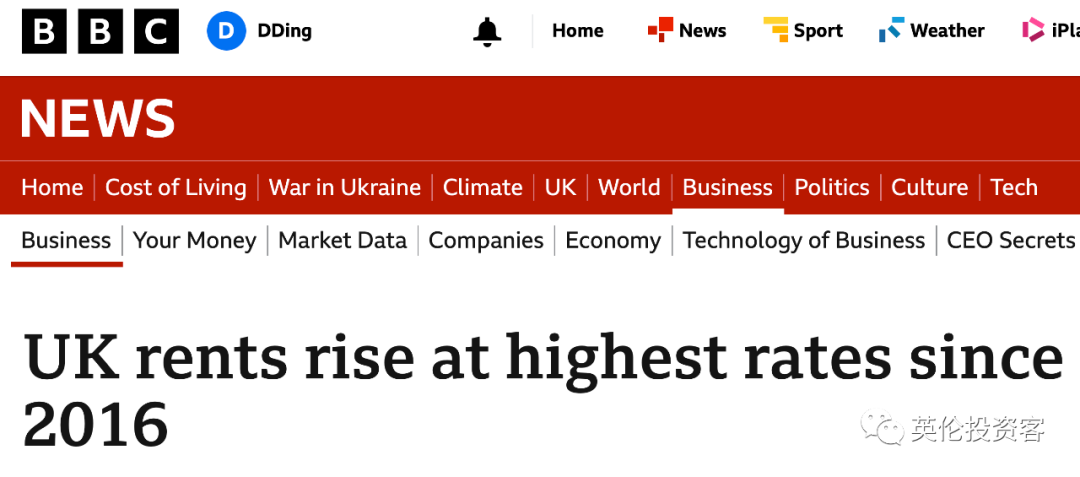This screenshot has width=1080, height=477.
Task: Switch to the Economy sub-tab
Action: point(613,240)
